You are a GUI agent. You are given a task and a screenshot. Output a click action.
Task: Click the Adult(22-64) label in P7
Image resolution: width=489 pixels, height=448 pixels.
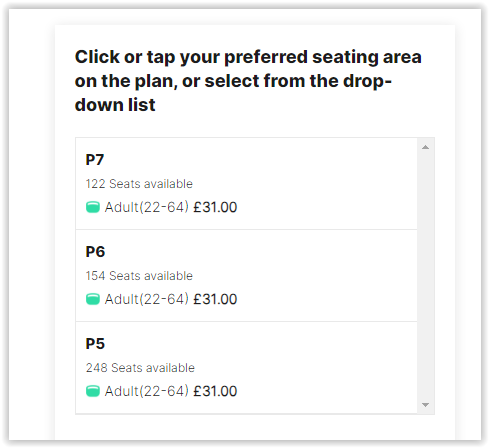[147, 207]
